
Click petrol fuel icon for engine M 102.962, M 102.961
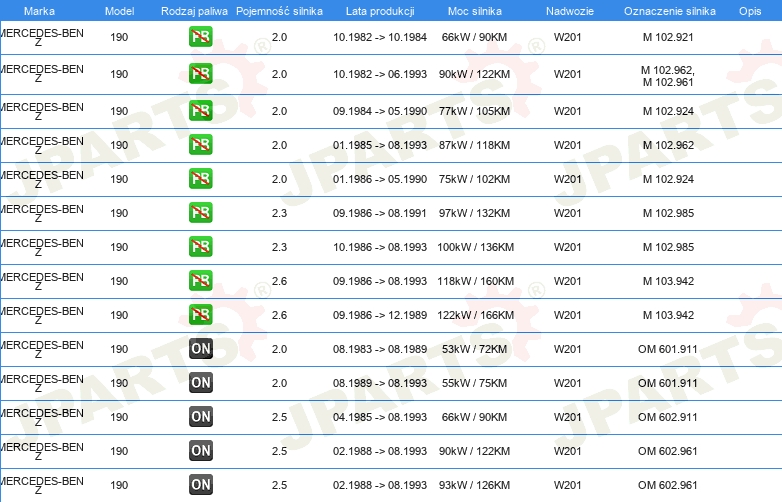pyautogui.click(x=200, y=74)
